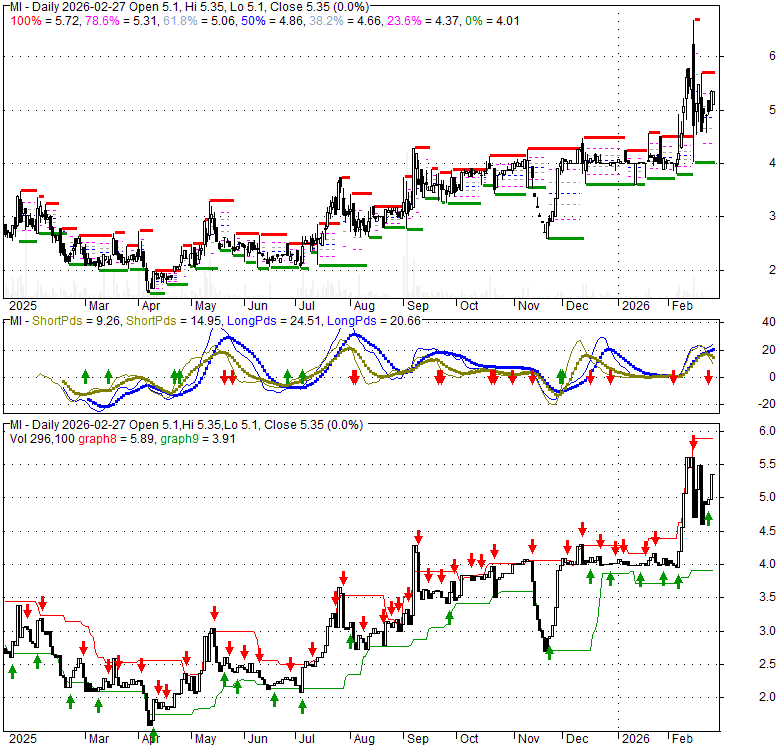Click the red sell arrow above September spike, bottom chart

tap(419, 537)
